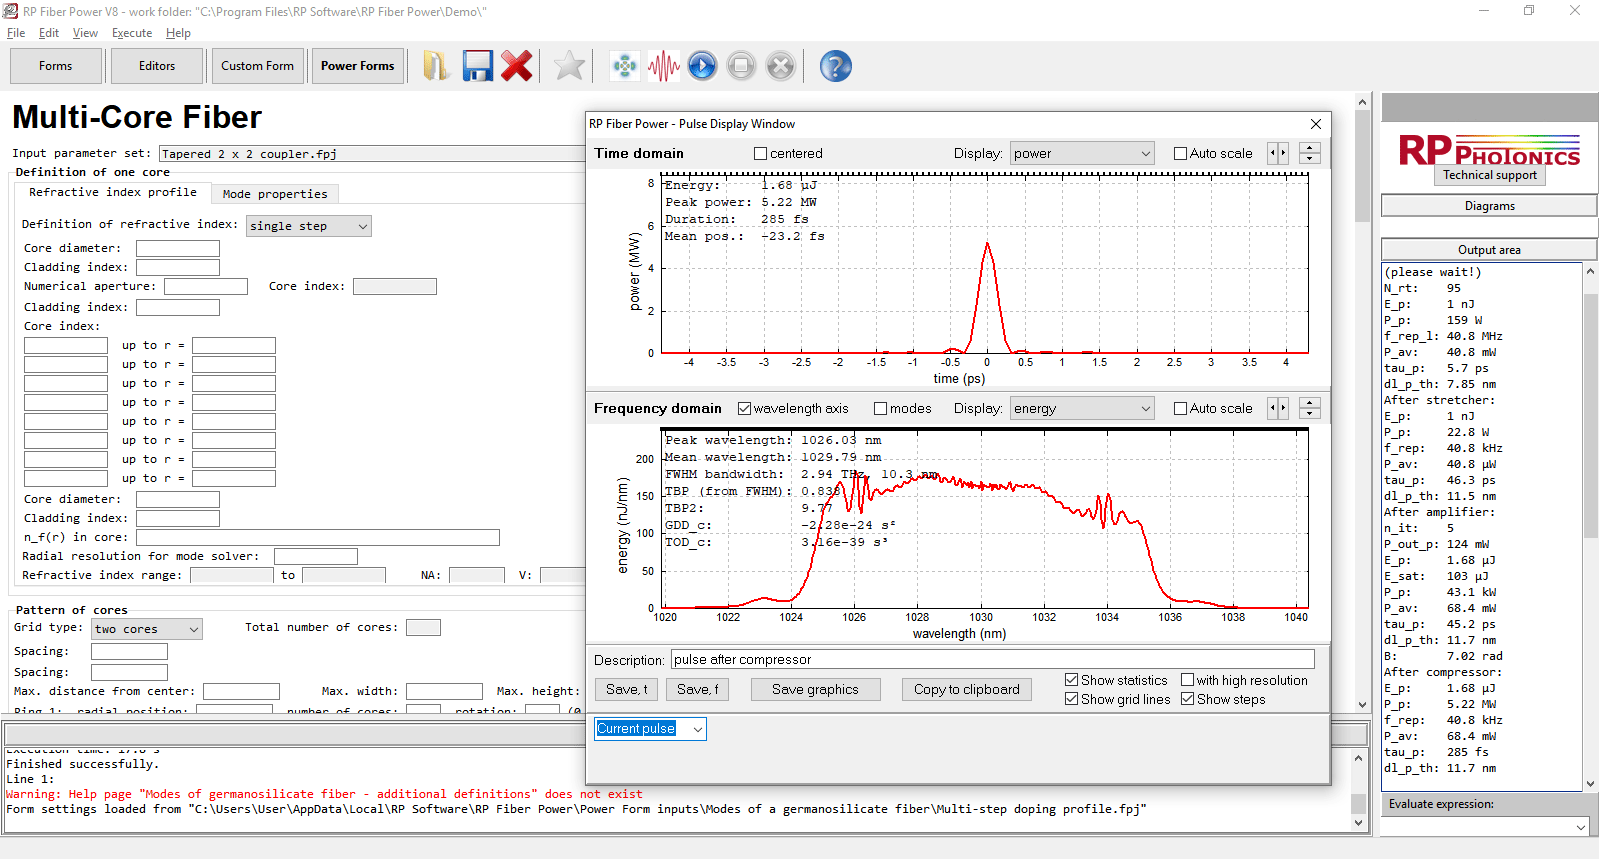Click the Output area vertical scrollbar
This screenshot has height=859, width=1599.
(x=1591, y=527)
